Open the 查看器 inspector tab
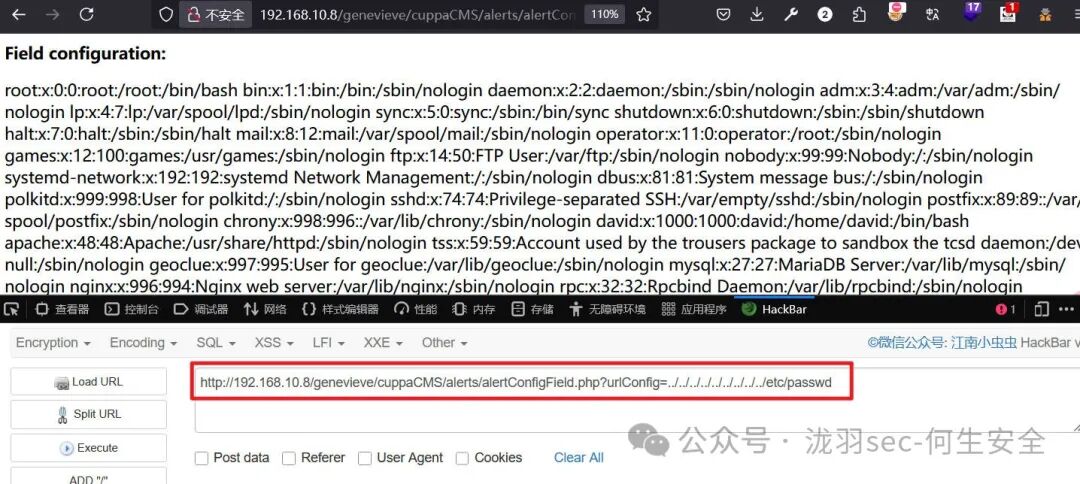1080x484 pixels. [x=62, y=309]
